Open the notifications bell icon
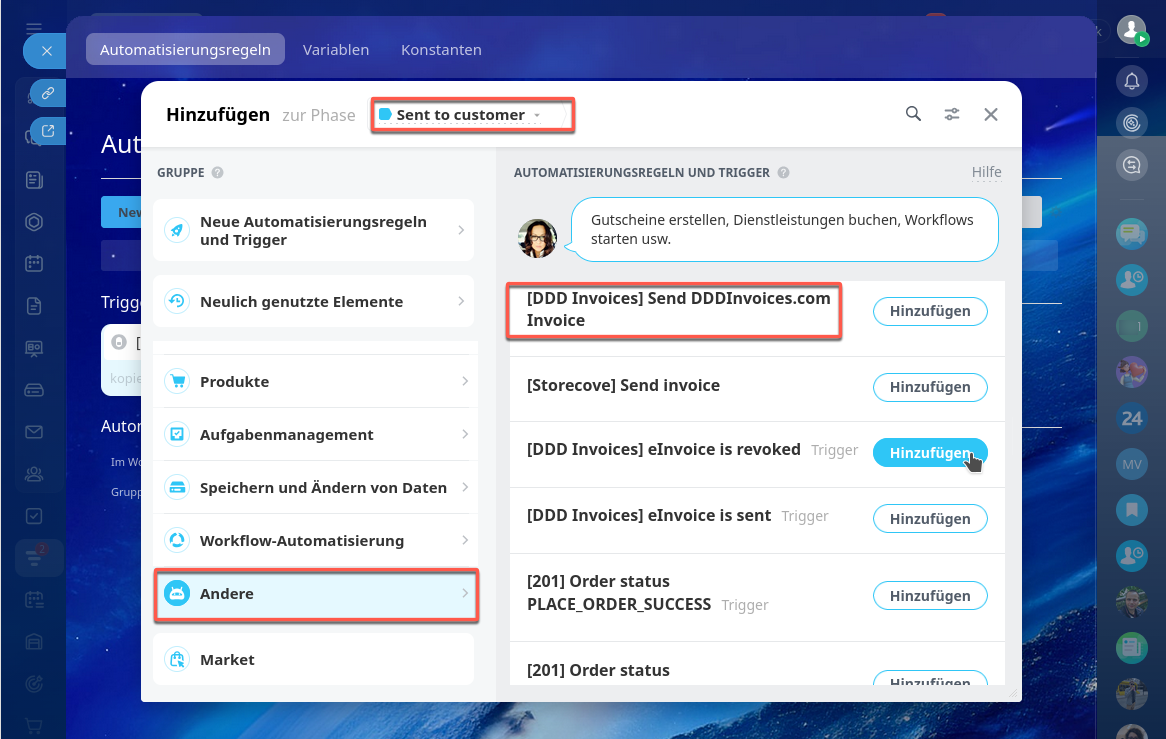The height and width of the screenshot is (739, 1166). coord(1132,80)
